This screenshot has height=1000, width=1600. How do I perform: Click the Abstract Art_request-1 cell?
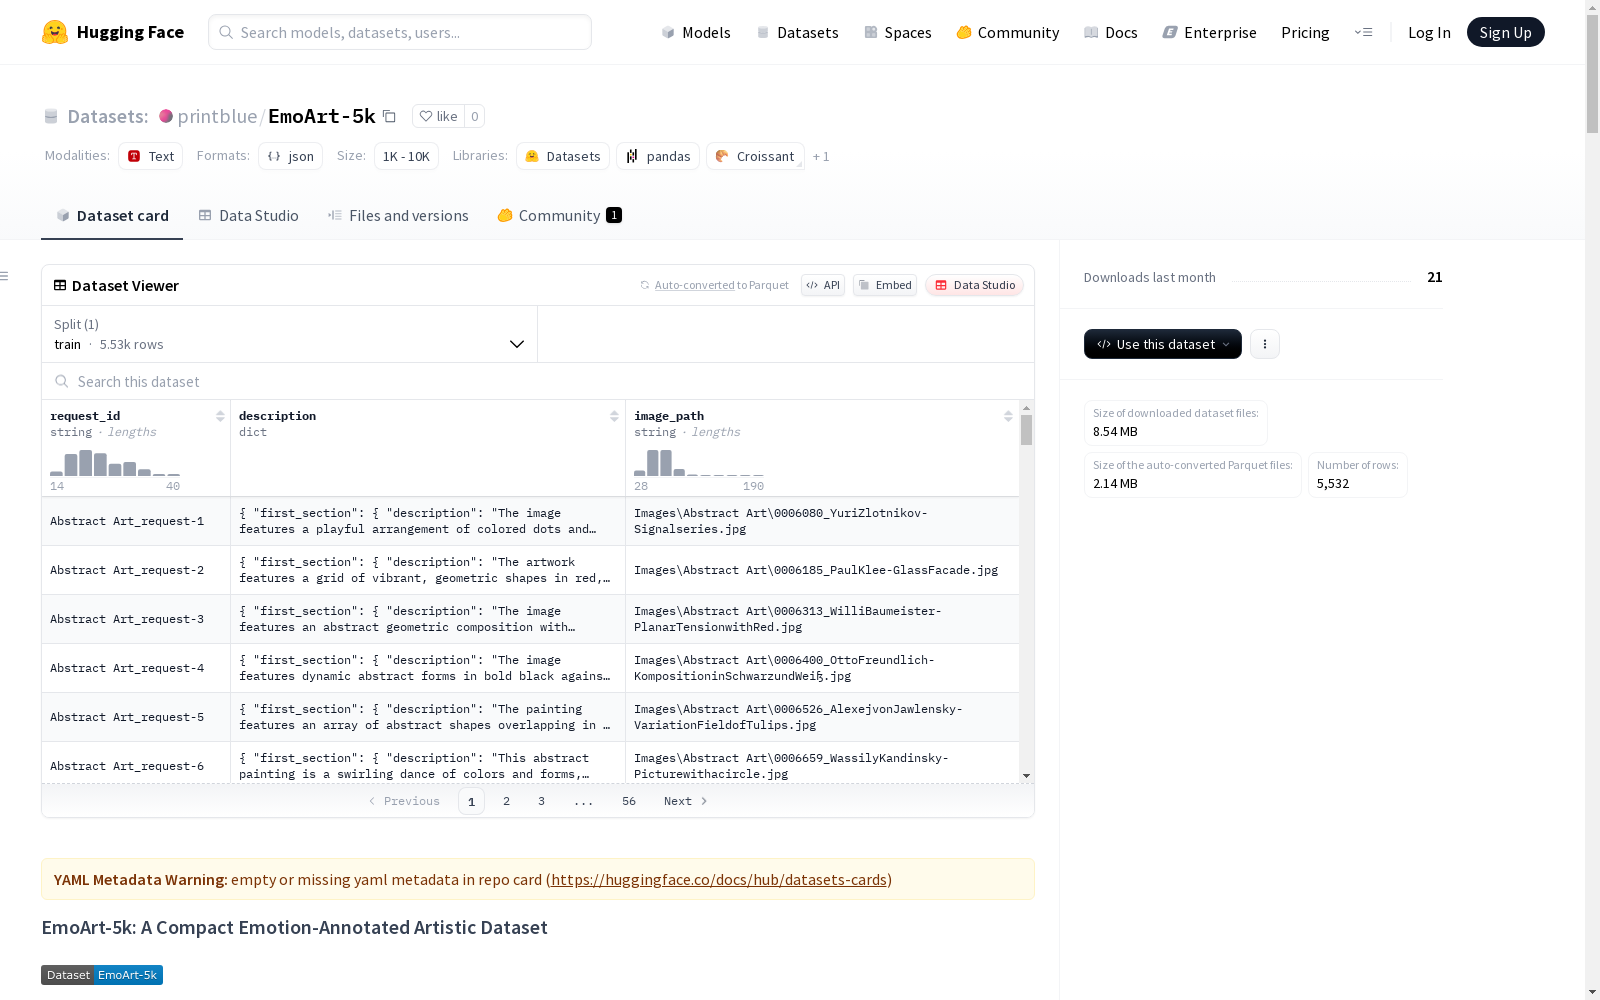[136, 521]
